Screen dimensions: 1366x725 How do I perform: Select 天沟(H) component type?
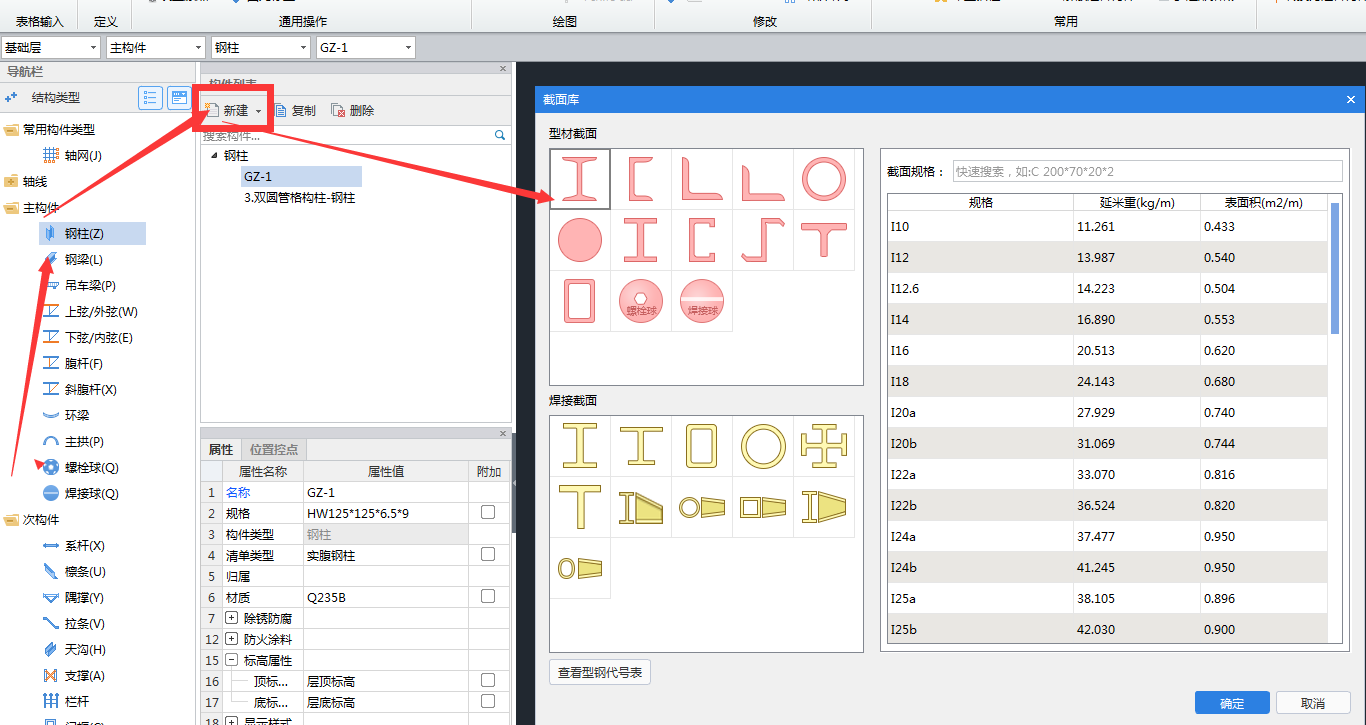coord(85,650)
